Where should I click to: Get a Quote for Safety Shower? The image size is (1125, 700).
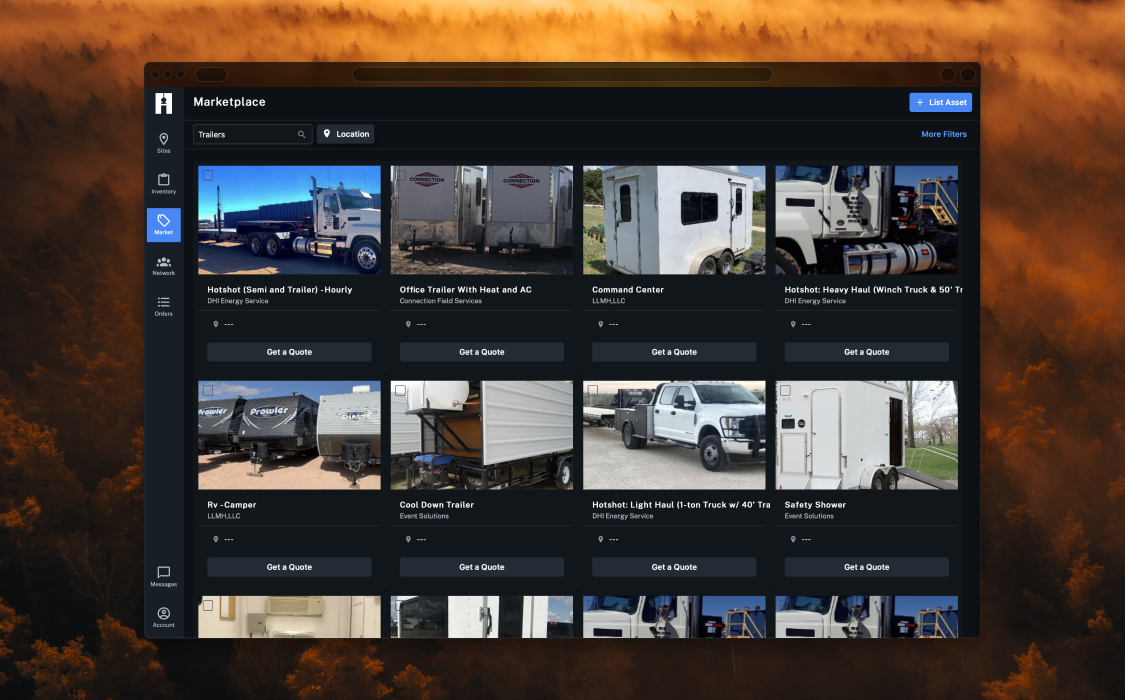pos(866,567)
